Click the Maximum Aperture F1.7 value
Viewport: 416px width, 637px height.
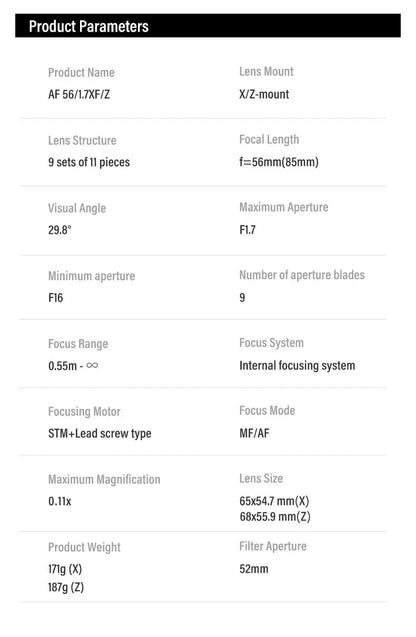point(247,230)
